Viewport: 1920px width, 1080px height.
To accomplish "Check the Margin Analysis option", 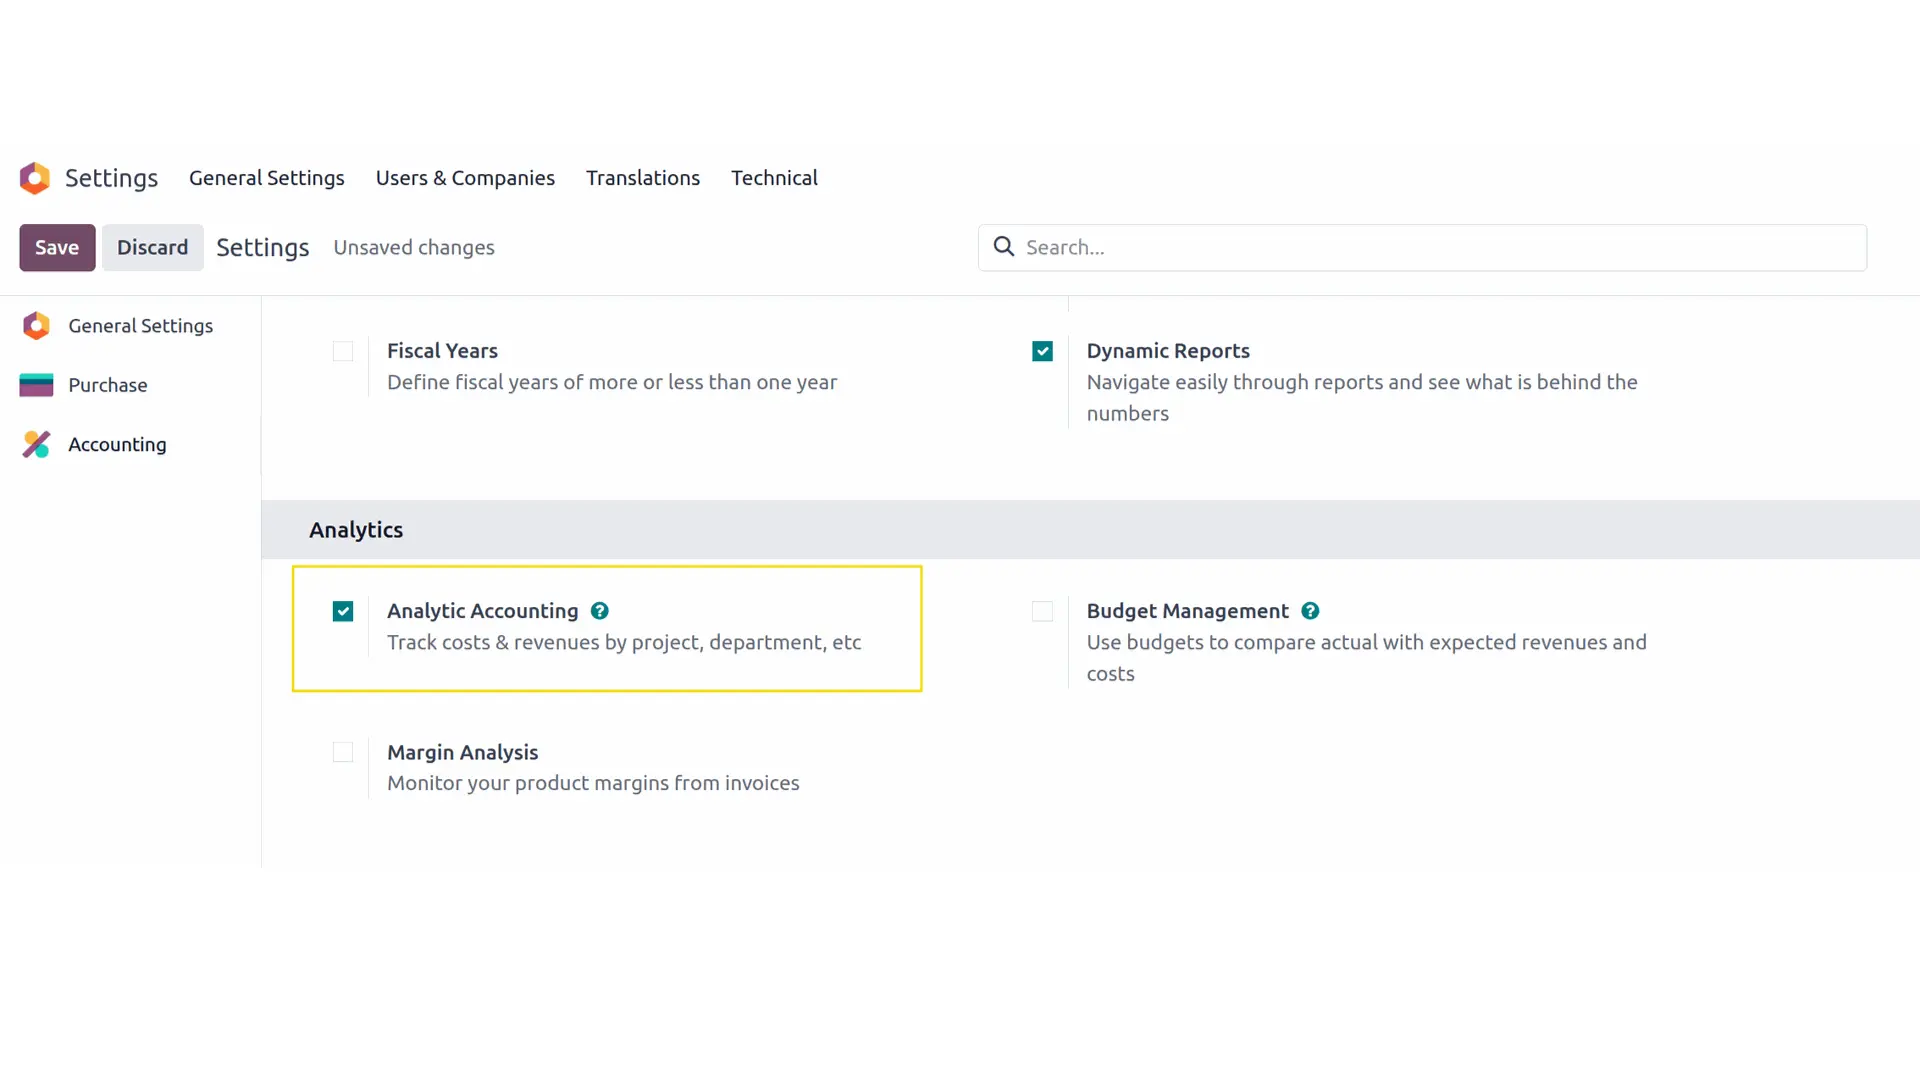I will coord(343,752).
